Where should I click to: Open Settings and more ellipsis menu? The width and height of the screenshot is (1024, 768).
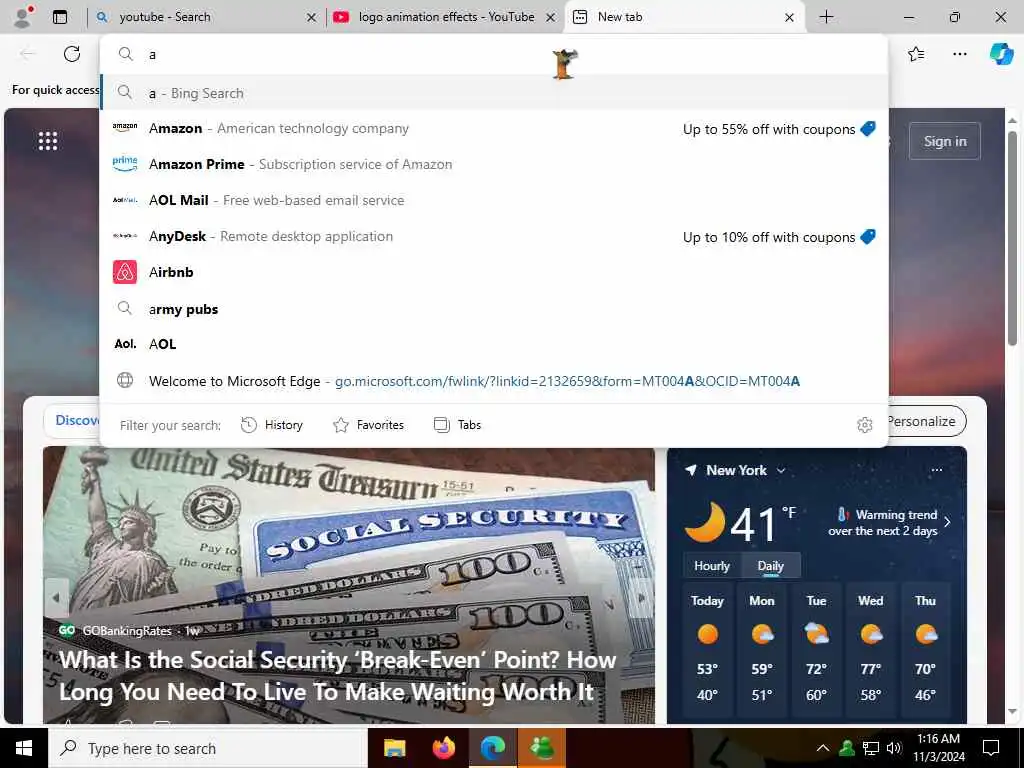pyautogui.click(x=960, y=54)
